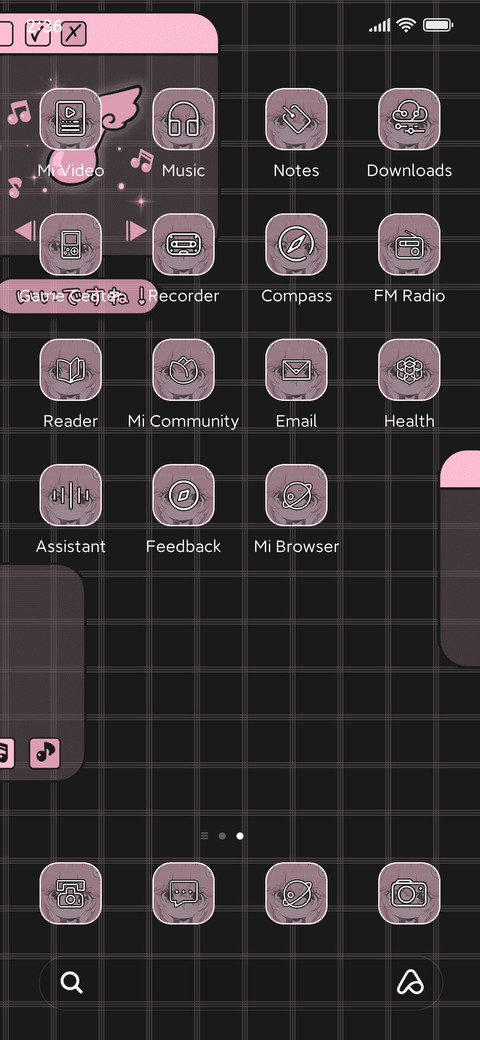Tap the cellular signal bars

[380, 26]
